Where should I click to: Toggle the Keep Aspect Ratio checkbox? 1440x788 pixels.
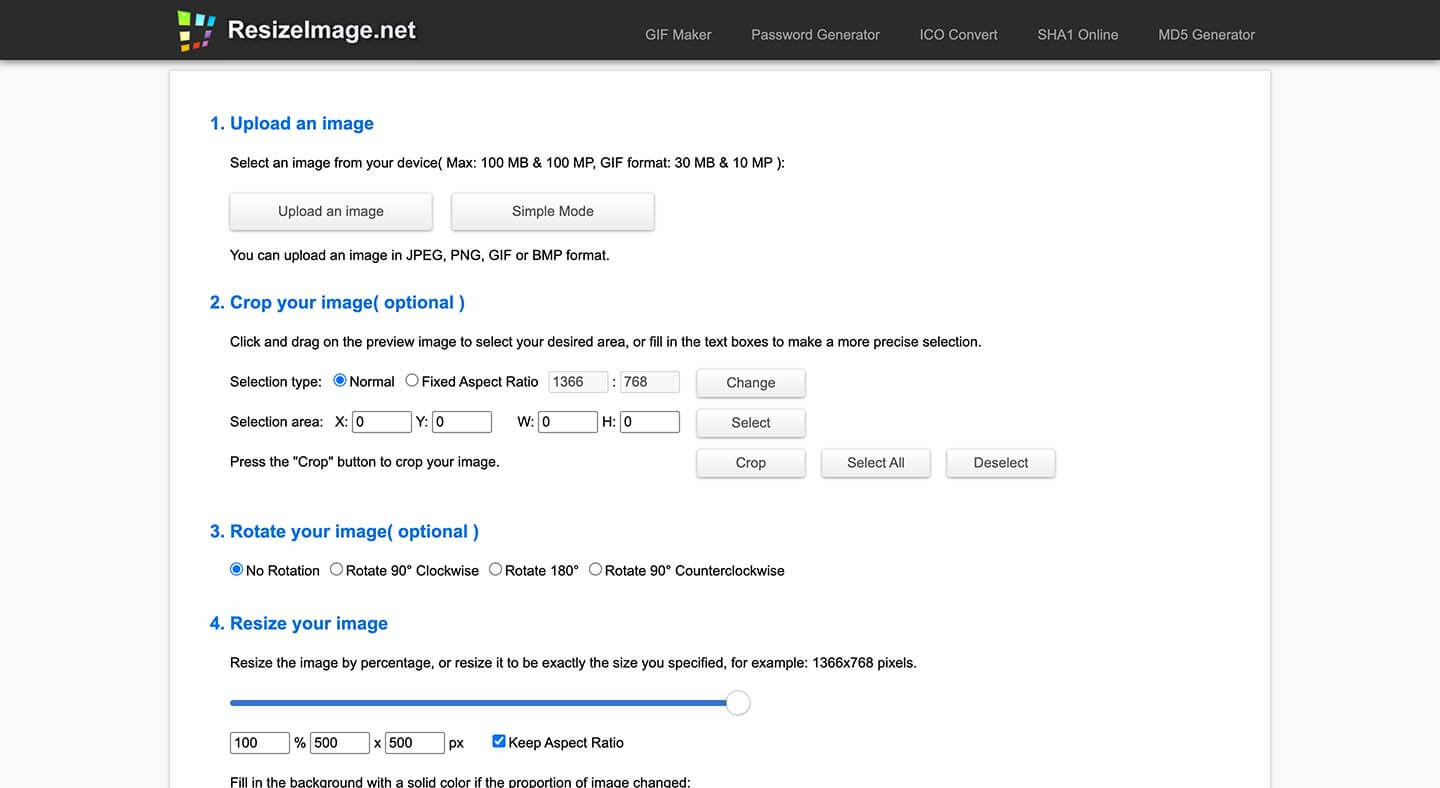(499, 741)
